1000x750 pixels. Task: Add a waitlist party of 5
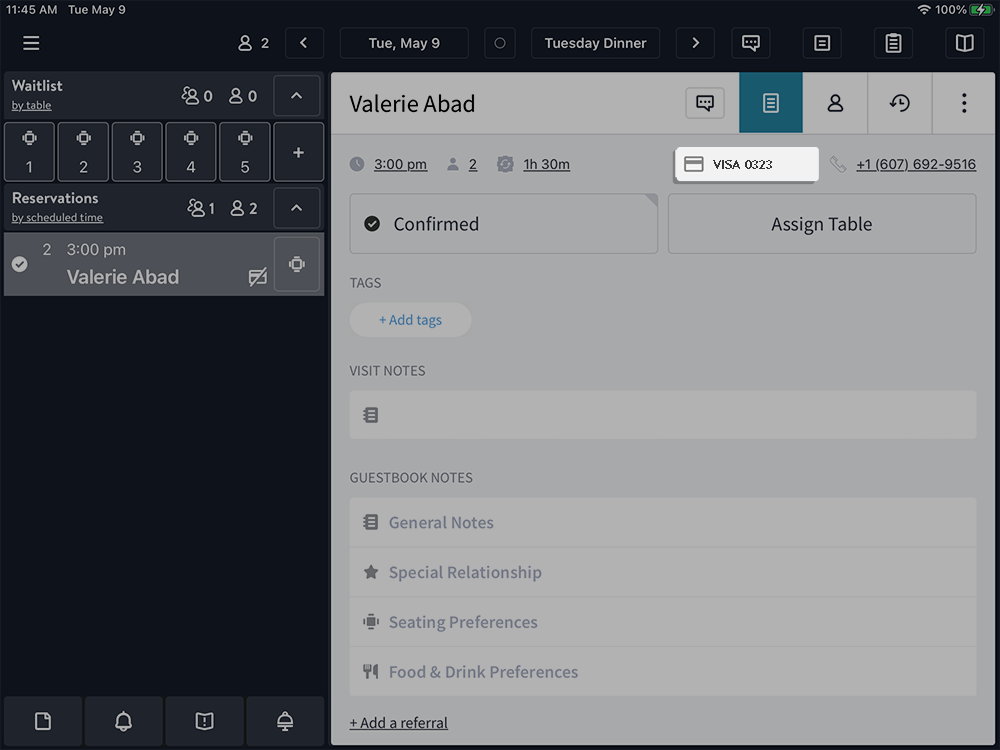click(245, 152)
